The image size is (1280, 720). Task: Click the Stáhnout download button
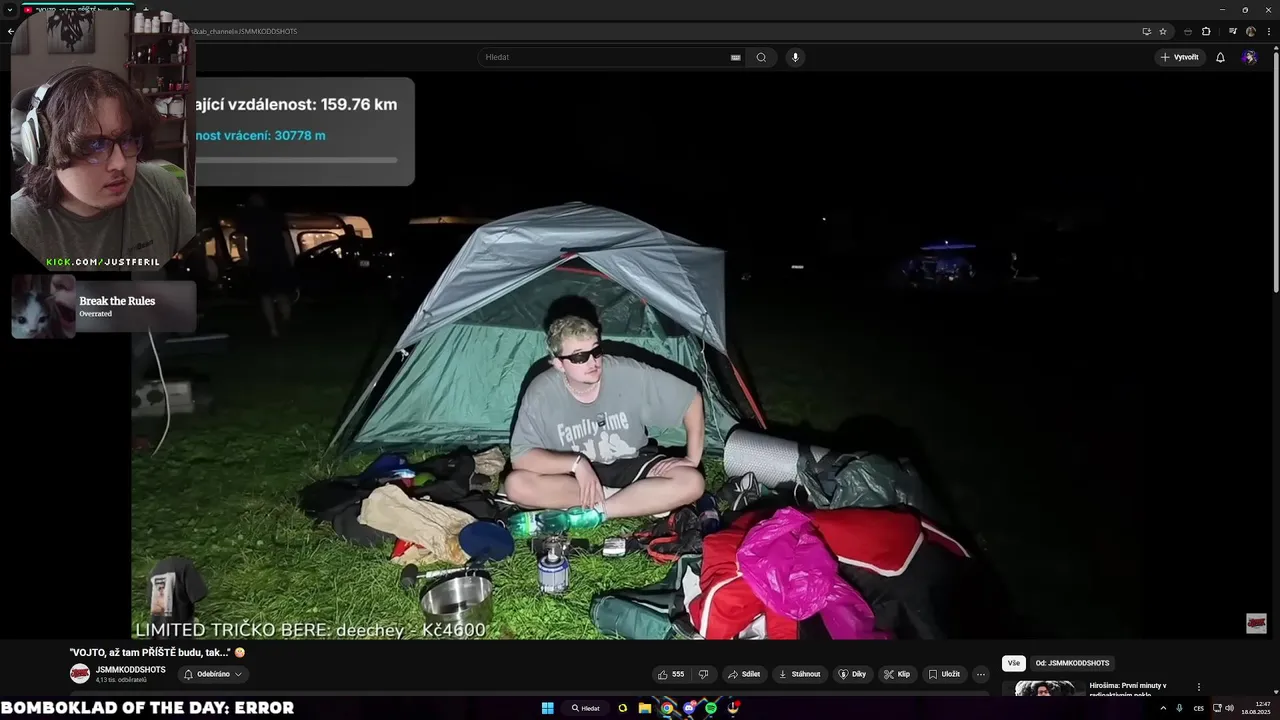point(799,674)
